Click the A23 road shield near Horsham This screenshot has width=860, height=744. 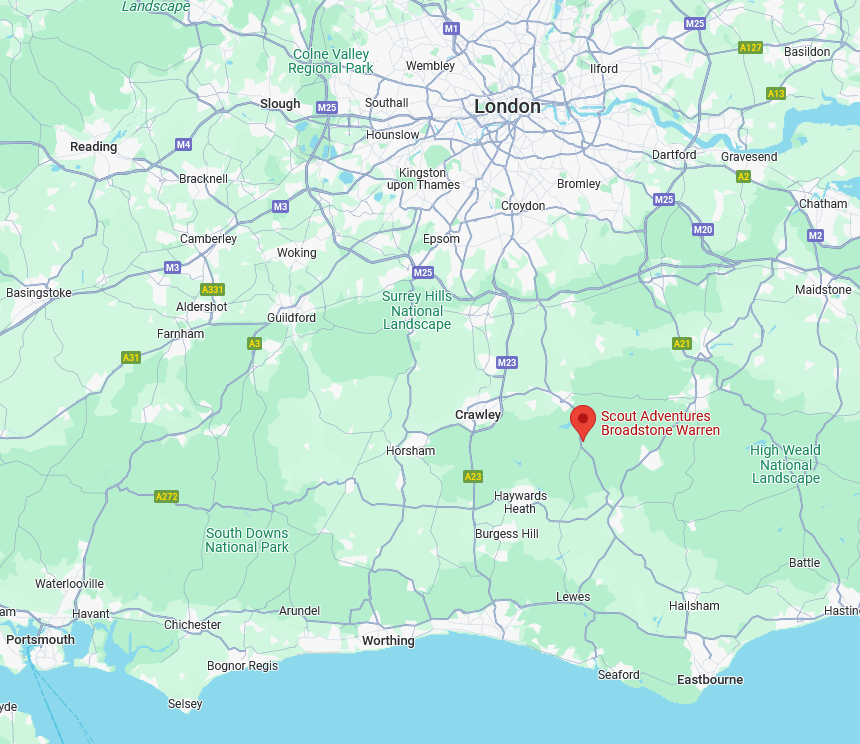pyautogui.click(x=473, y=476)
